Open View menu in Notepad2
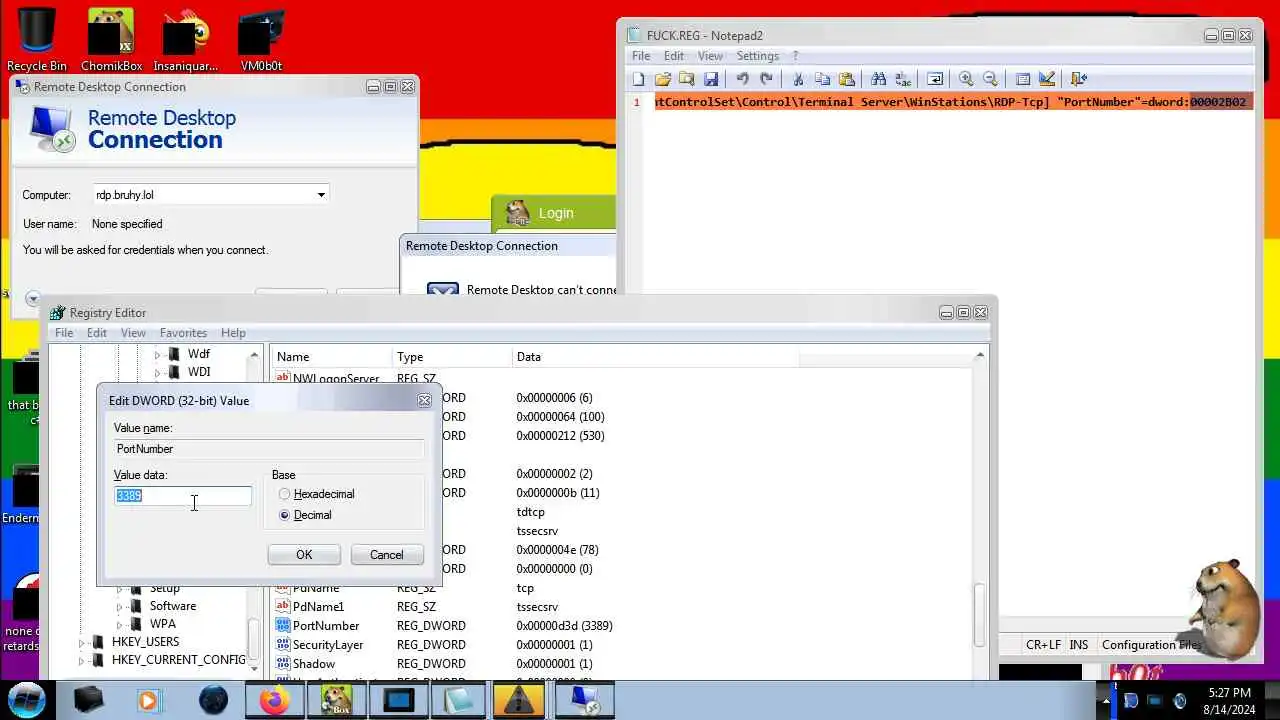 pos(710,56)
